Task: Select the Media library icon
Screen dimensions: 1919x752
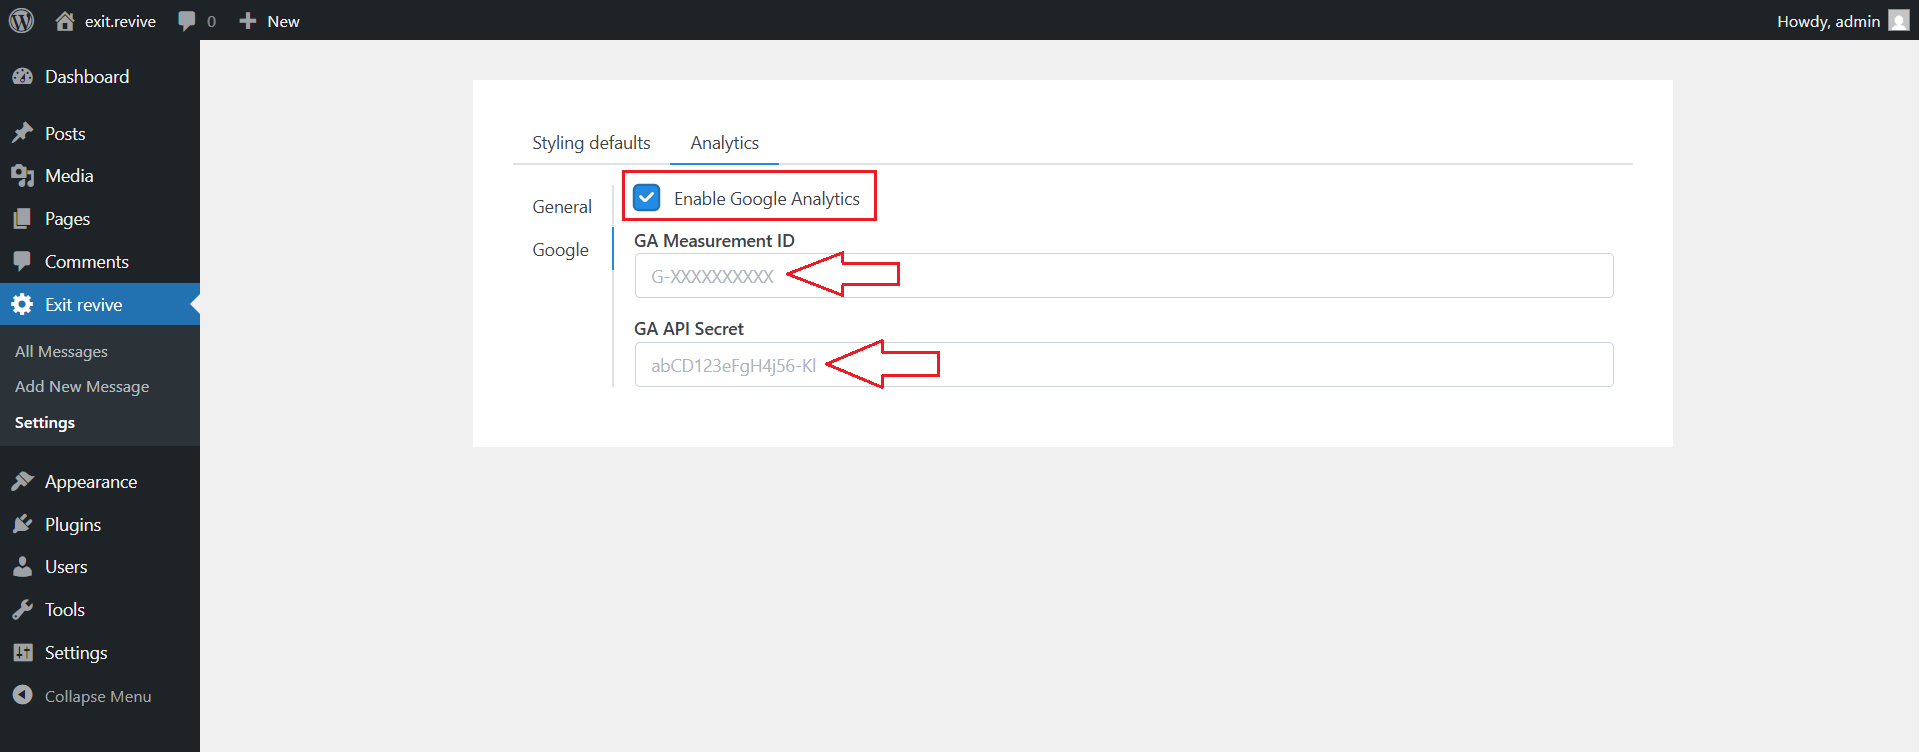Action: [x=22, y=176]
